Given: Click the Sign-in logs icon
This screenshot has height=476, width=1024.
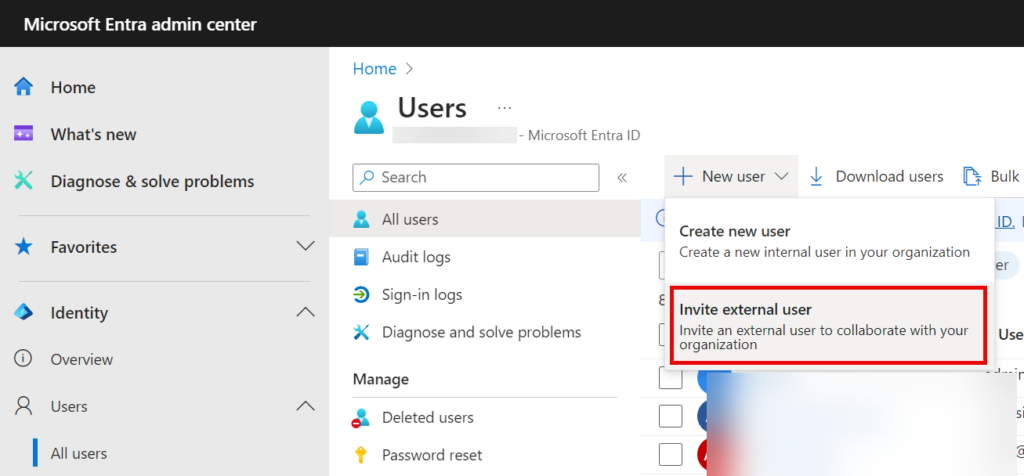Looking at the screenshot, I should [361, 295].
